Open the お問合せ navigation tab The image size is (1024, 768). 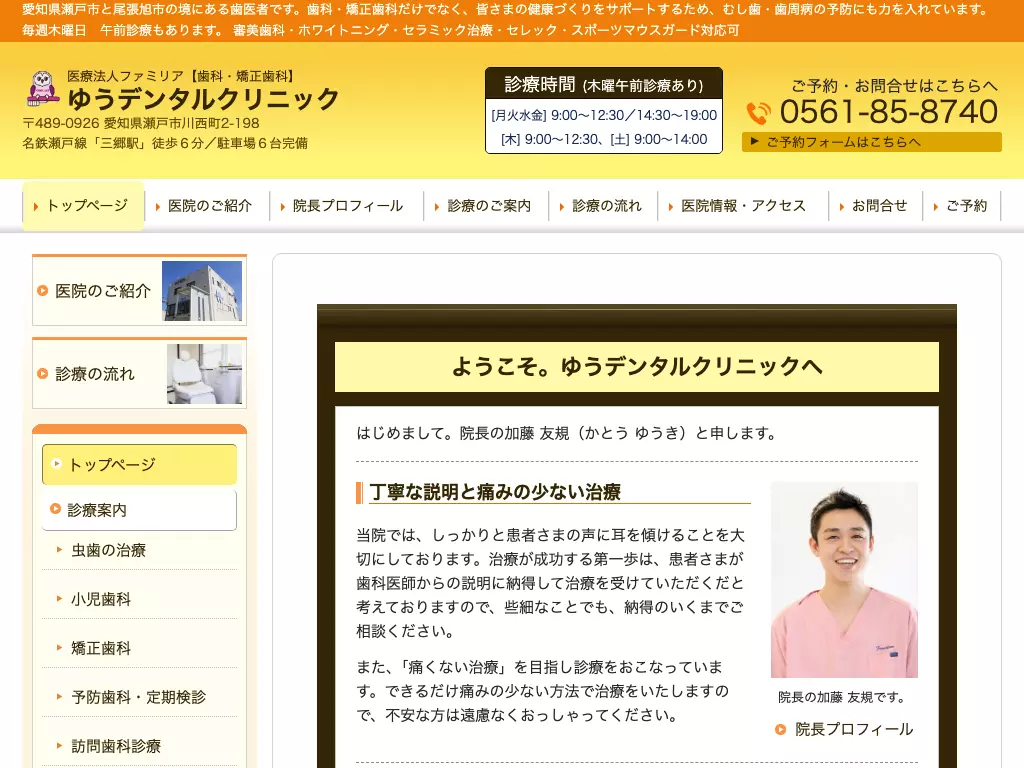[875, 206]
